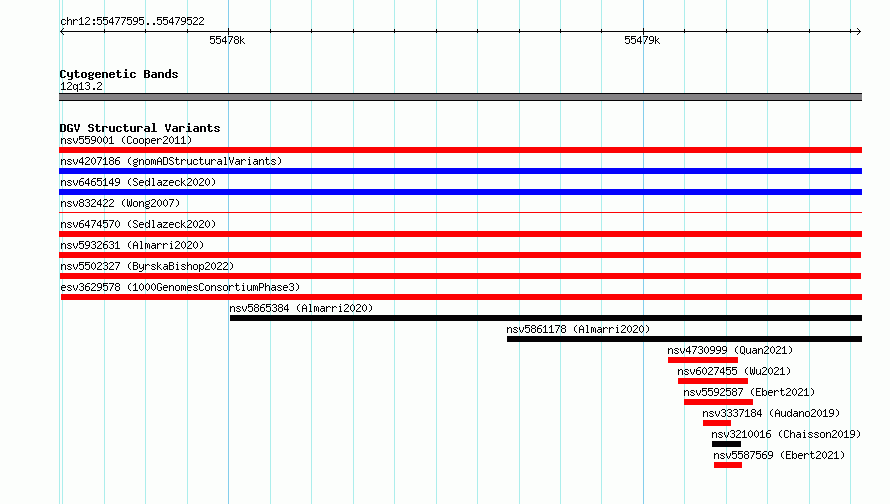Click the left arrow on the ruler
The width and height of the screenshot is (890, 504).
(62, 31)
